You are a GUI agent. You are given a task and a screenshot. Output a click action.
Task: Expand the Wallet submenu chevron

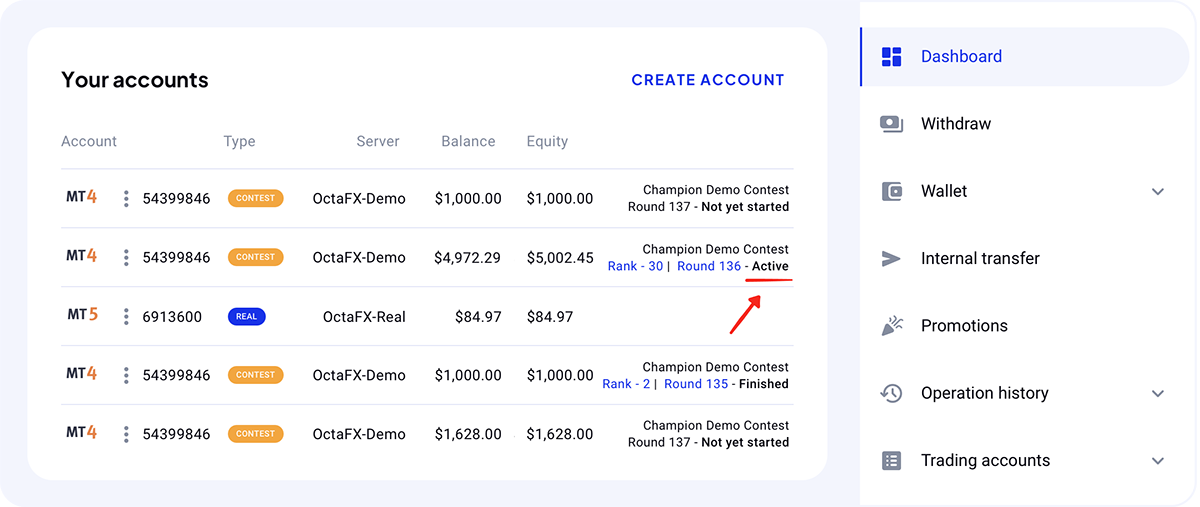(1158, 191)
